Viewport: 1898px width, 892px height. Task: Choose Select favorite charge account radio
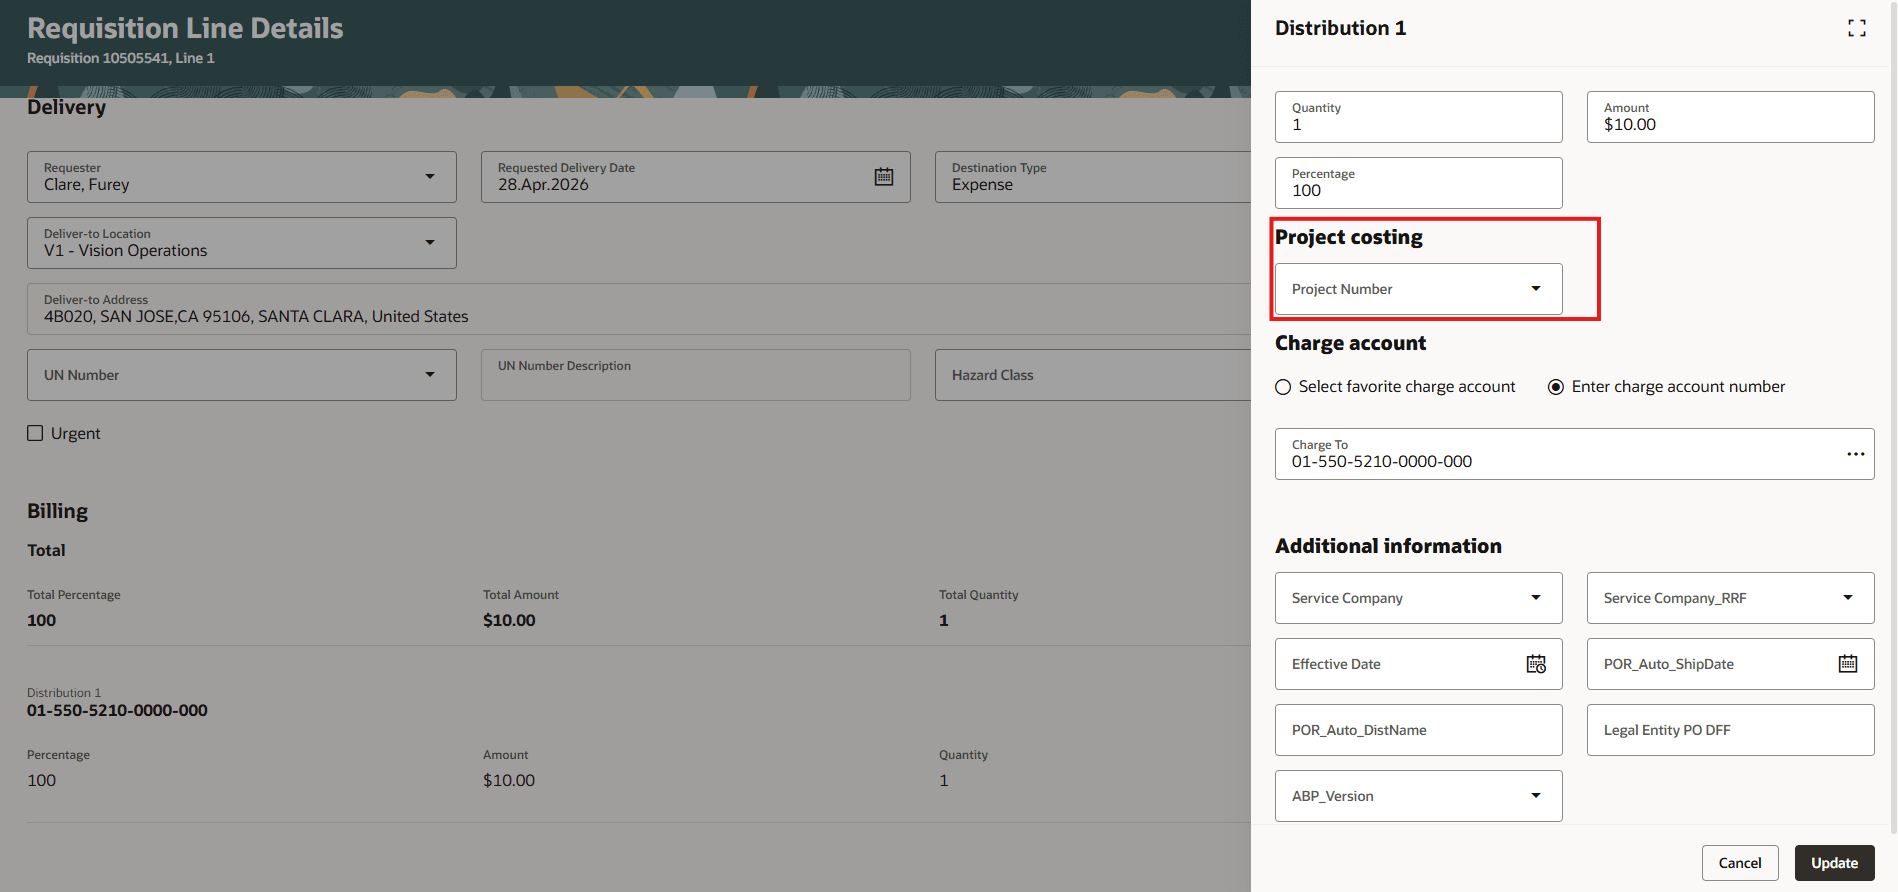1283,387
